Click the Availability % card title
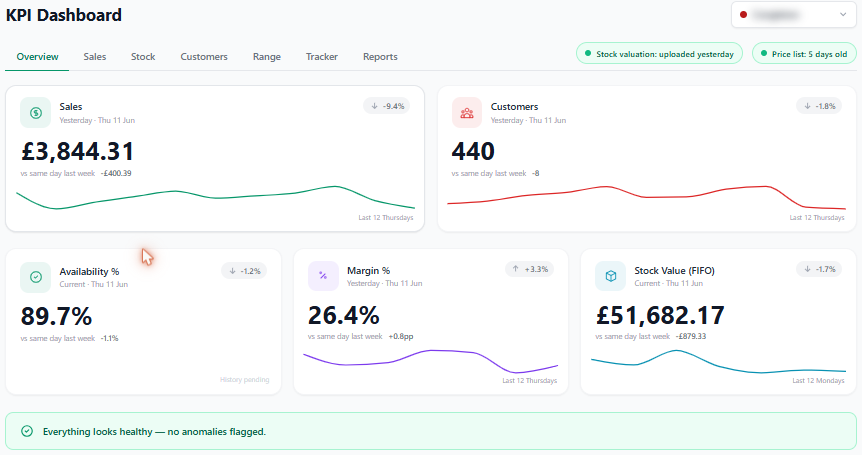The height and width of the screenshot is (455, 862). (89, 271)
